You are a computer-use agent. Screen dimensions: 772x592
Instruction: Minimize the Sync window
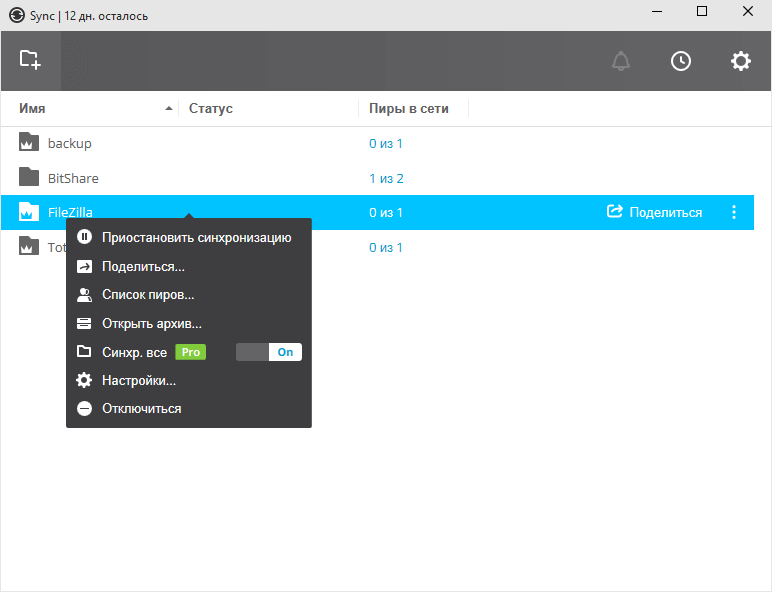pos(657,11)
